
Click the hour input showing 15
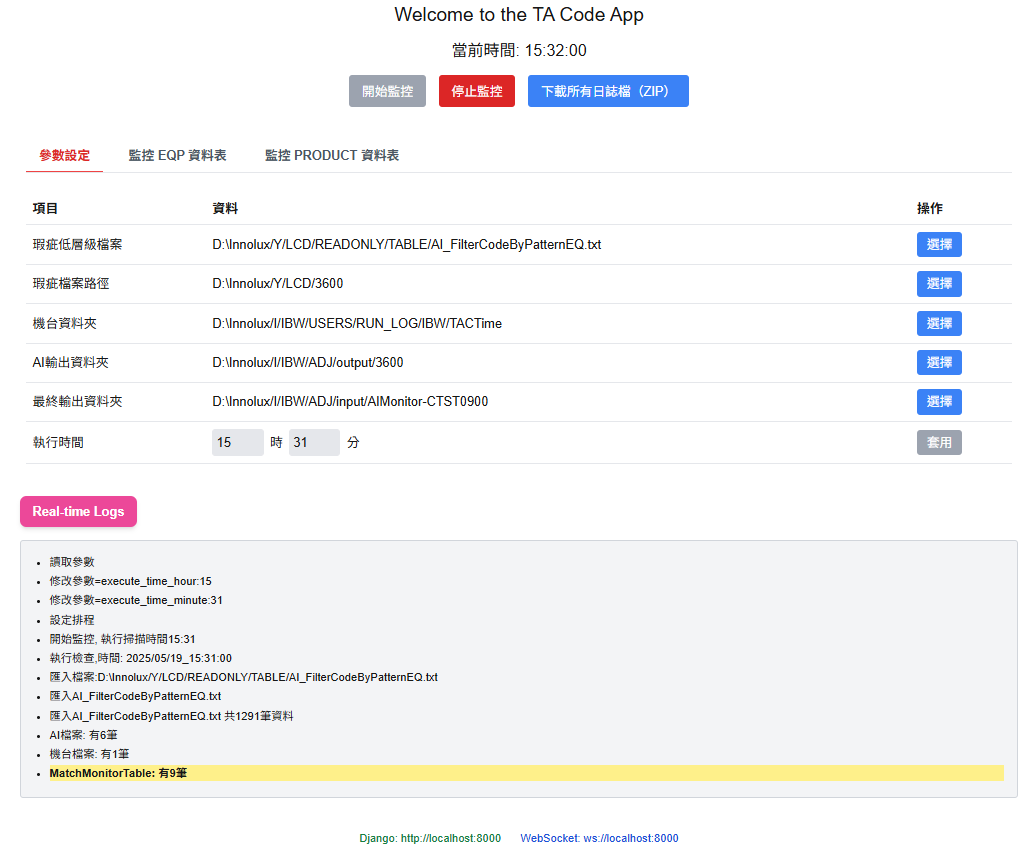pyautogui.click(x=237, y=441)
